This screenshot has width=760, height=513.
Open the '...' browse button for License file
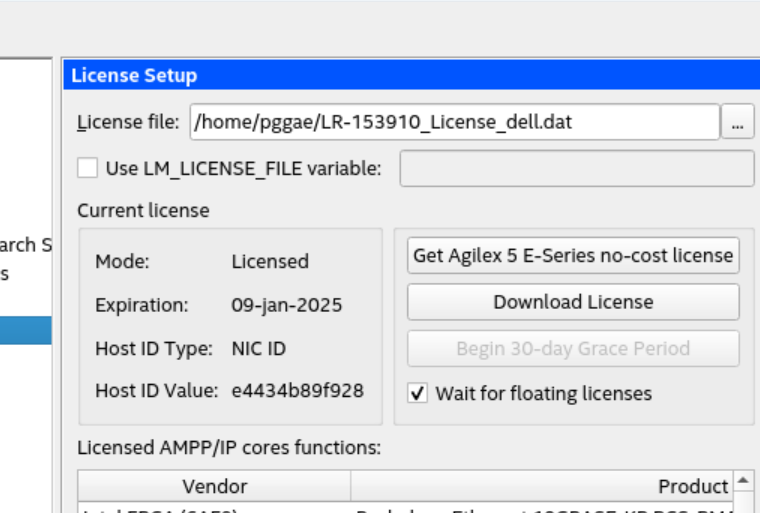point(738,122)
